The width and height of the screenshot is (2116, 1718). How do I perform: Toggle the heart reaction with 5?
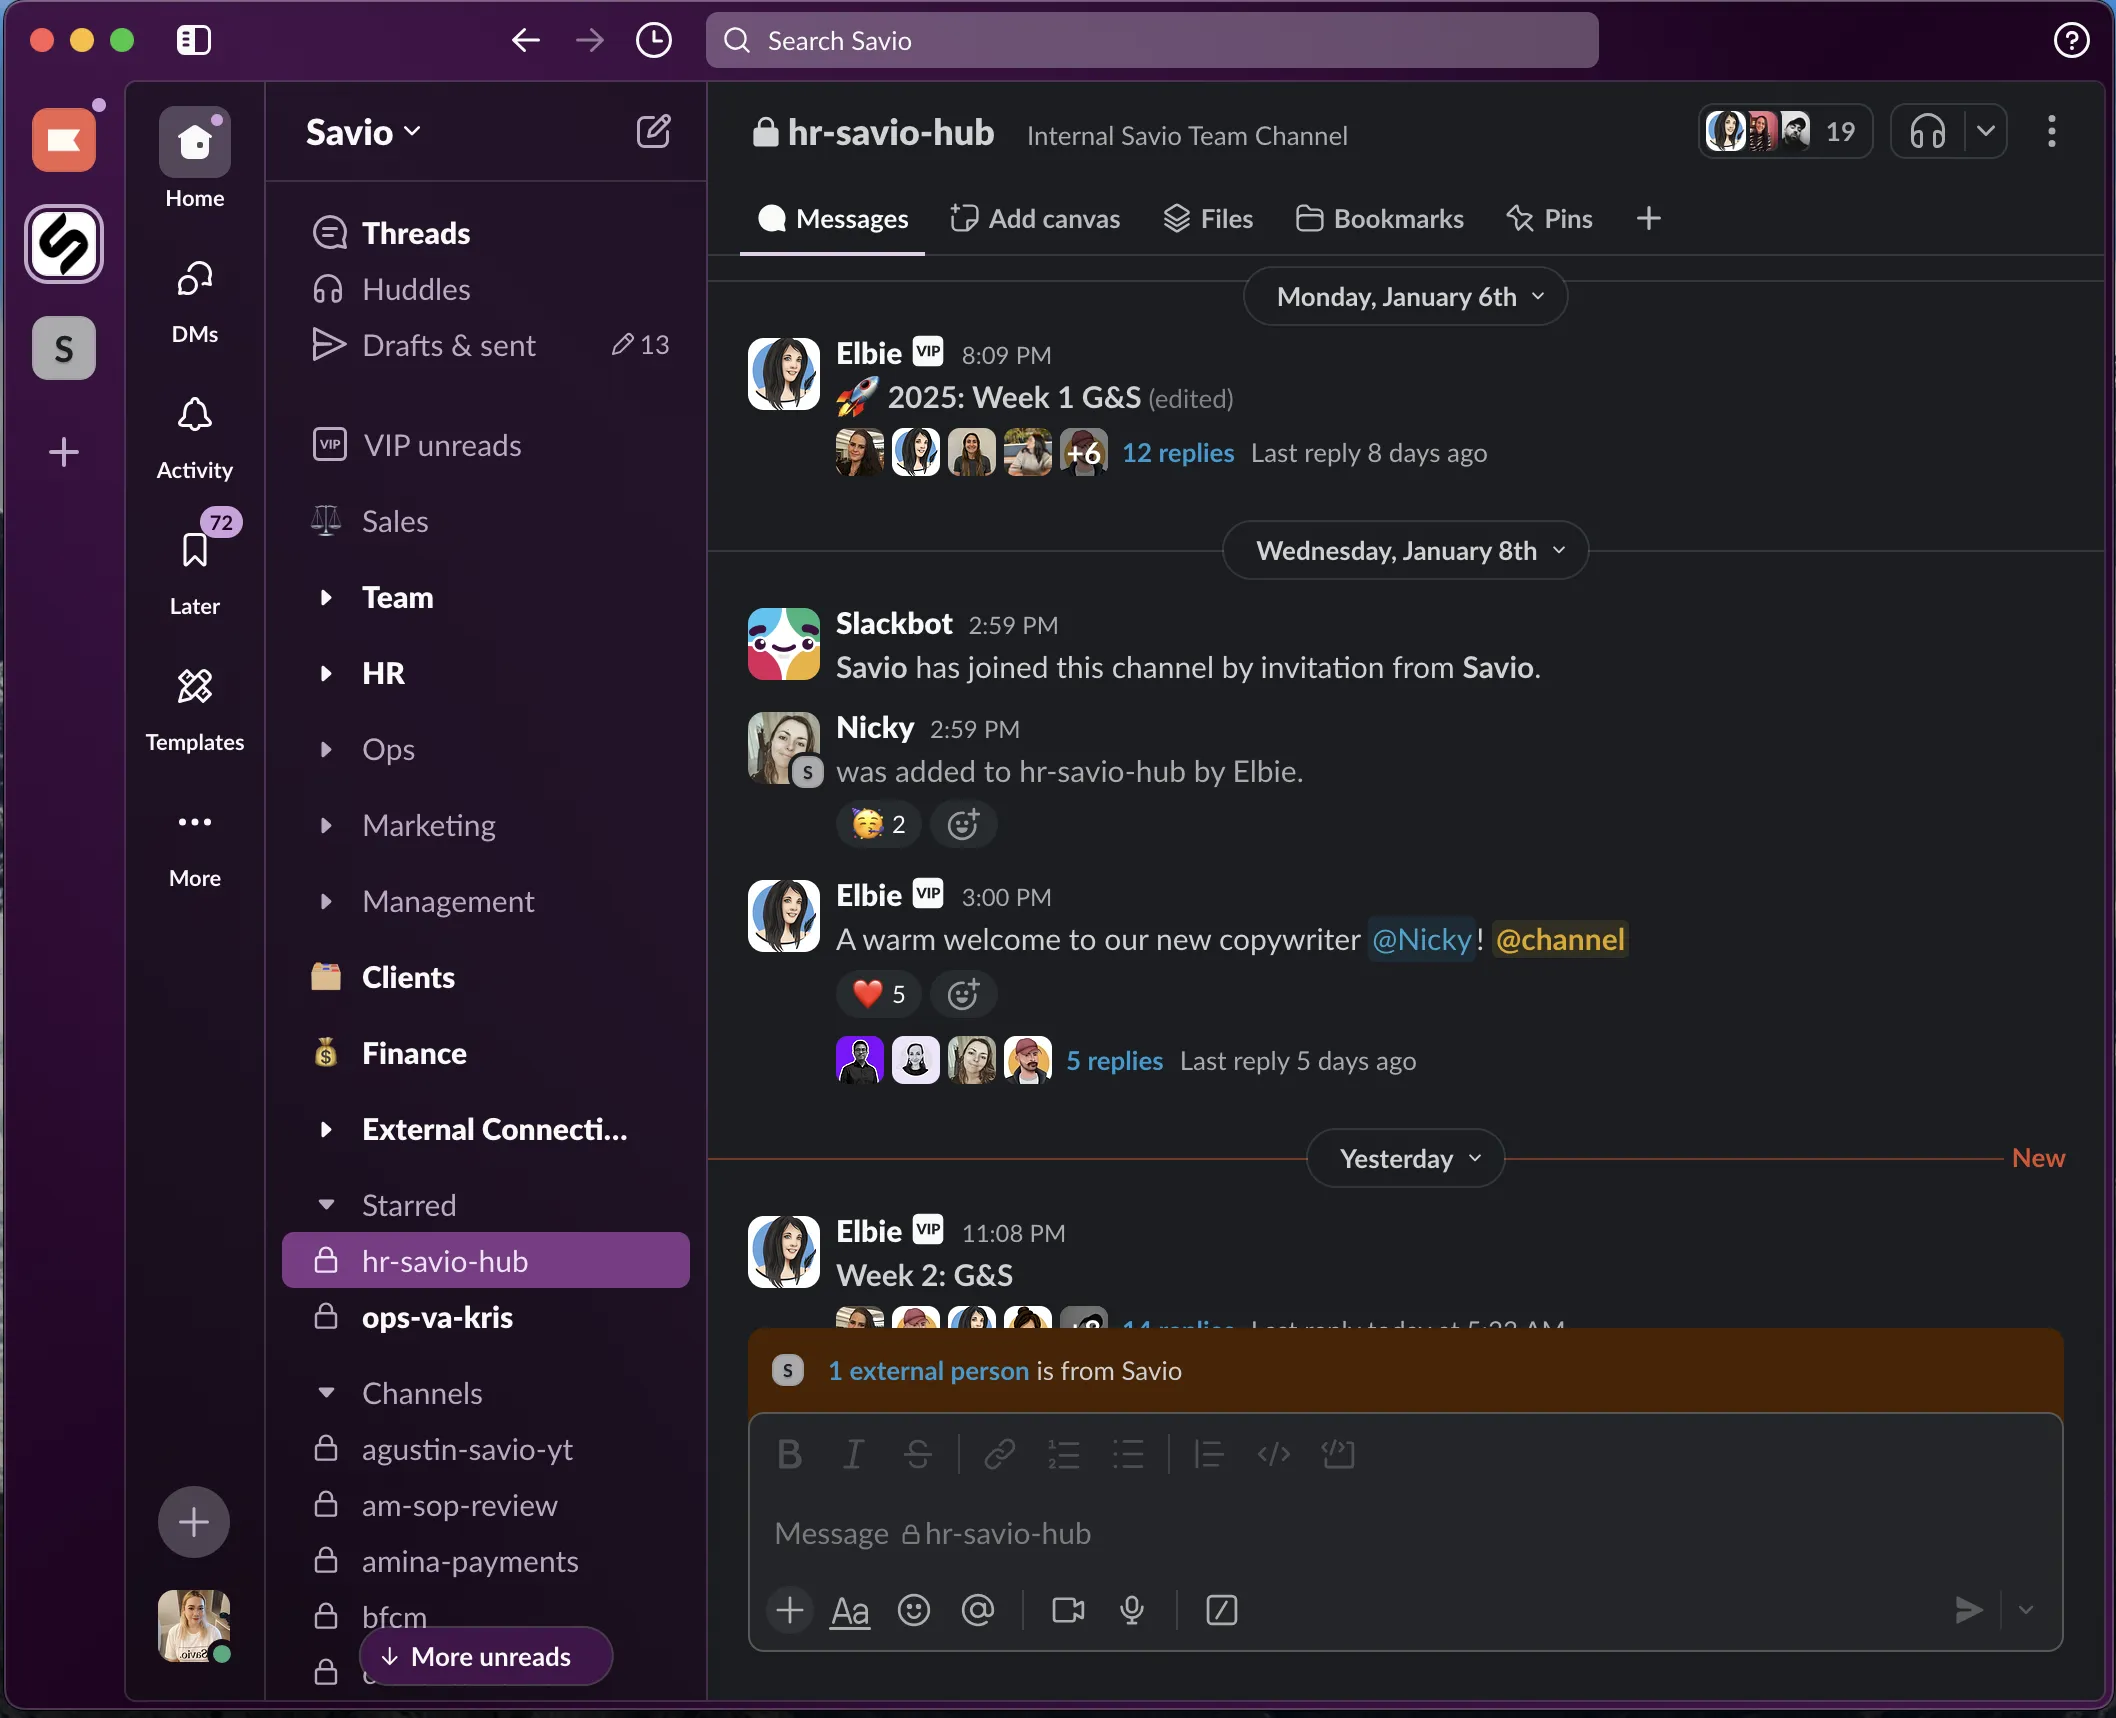coord(879,994)
